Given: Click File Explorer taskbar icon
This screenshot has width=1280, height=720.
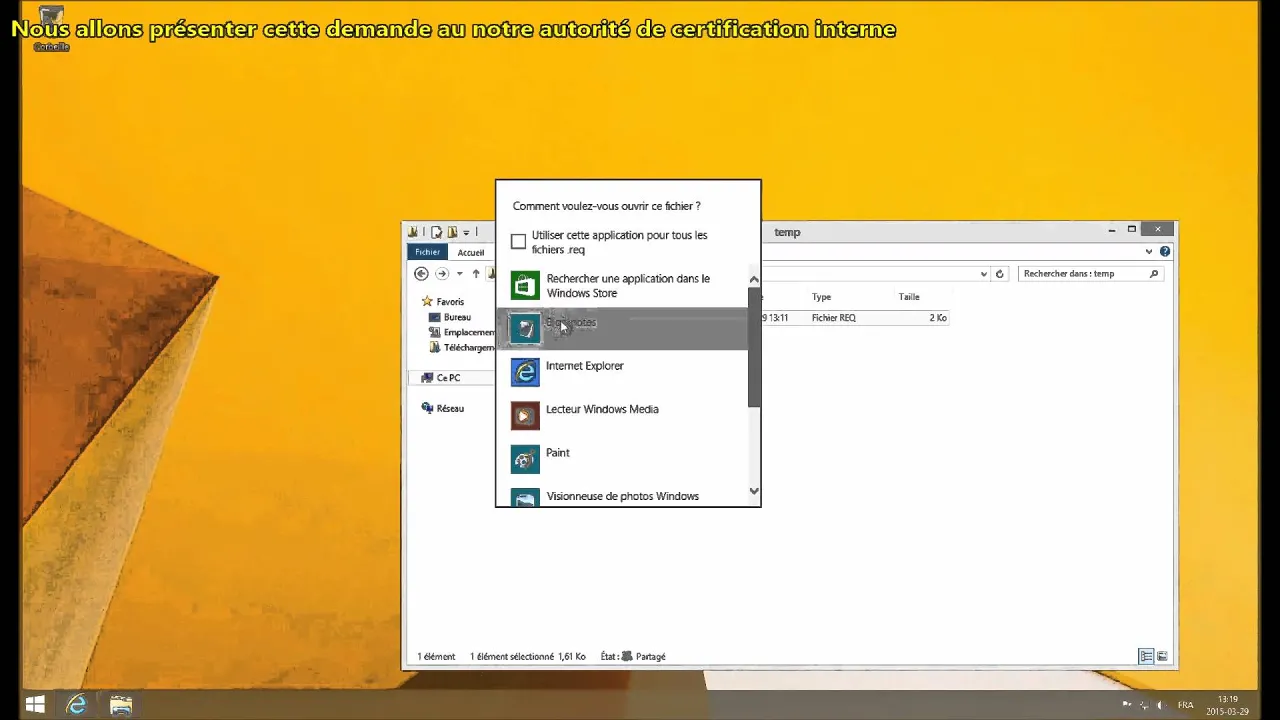Looking at the screenshot, I should [x=121, y=705].
